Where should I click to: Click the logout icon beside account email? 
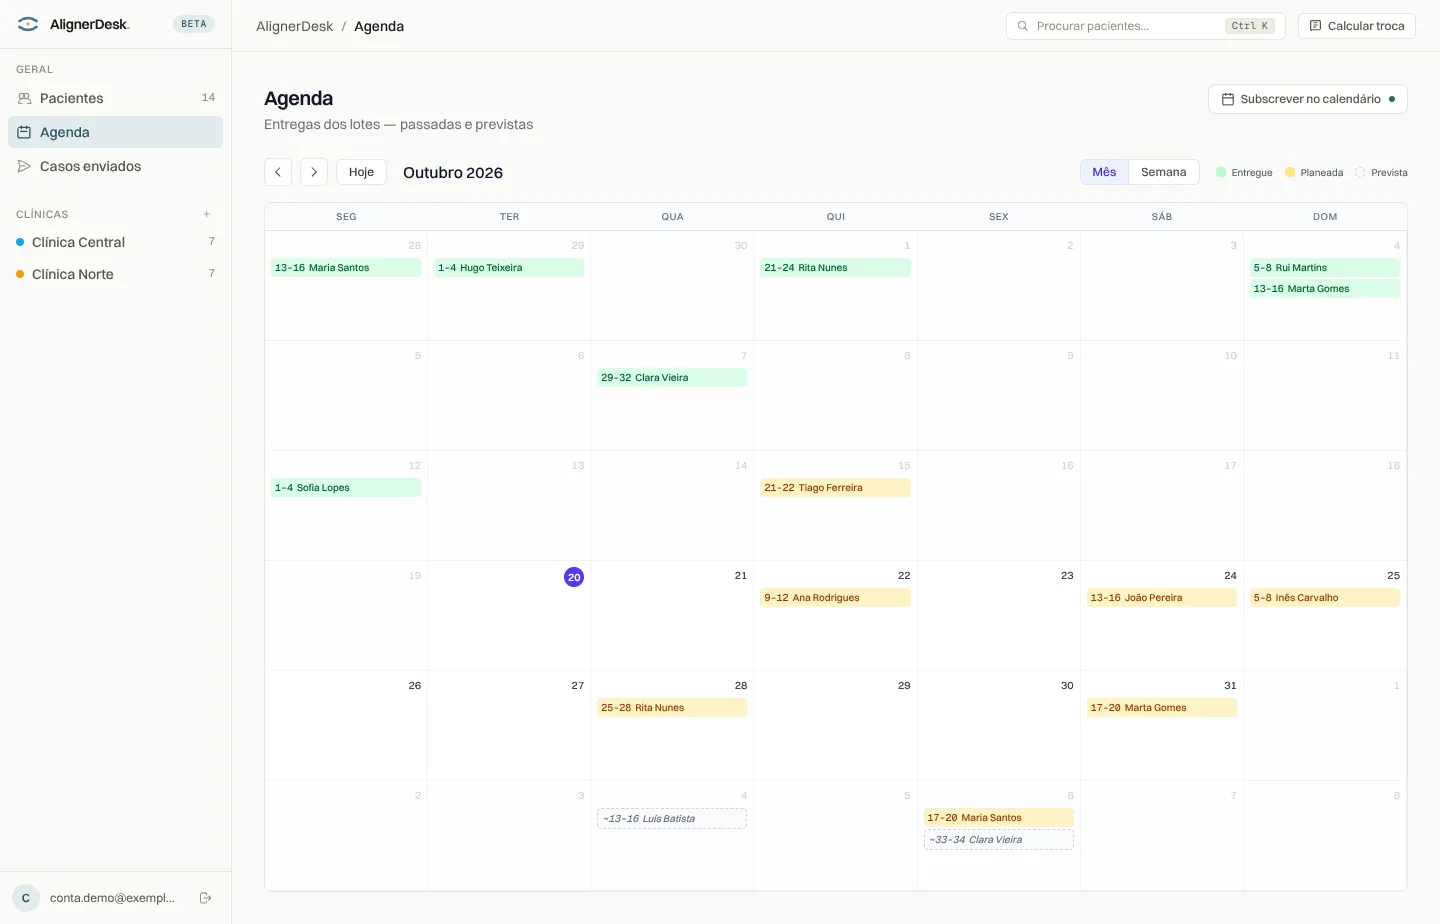205,898
